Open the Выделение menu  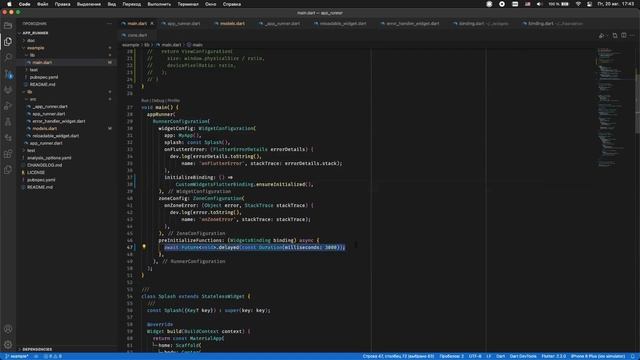[x=89, y=4]
